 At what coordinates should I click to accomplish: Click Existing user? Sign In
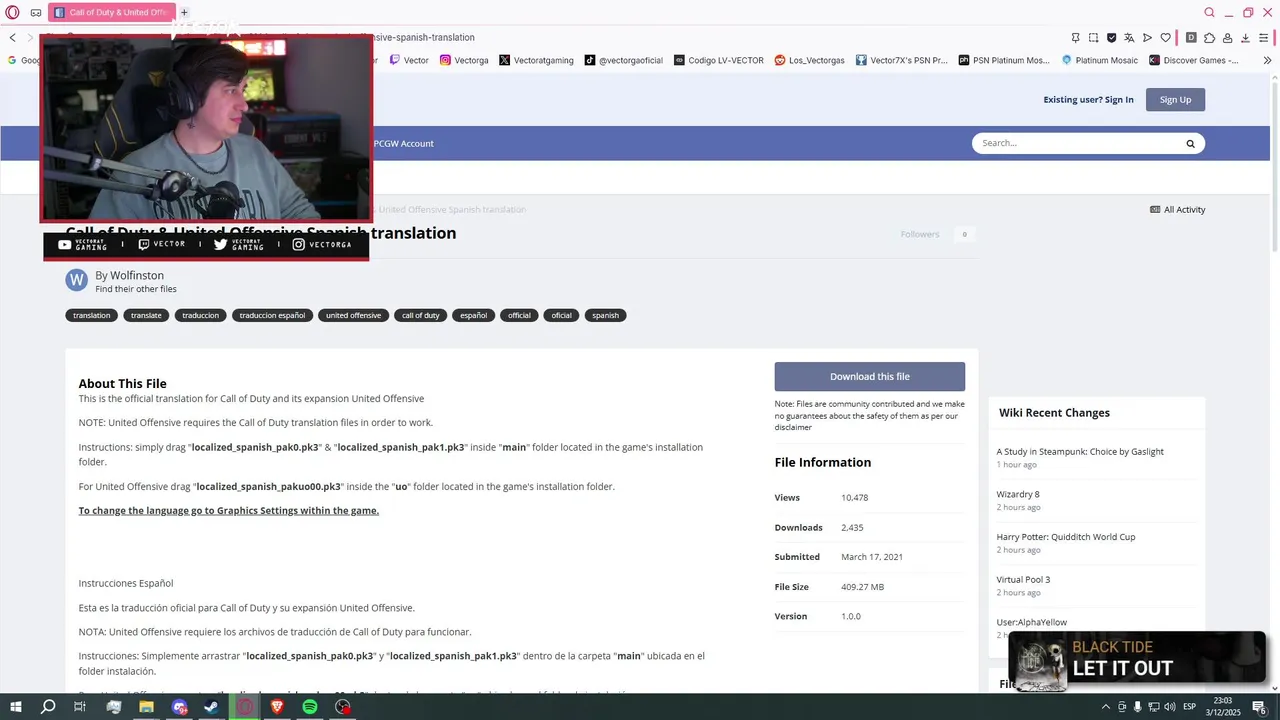coord(1088,99)
